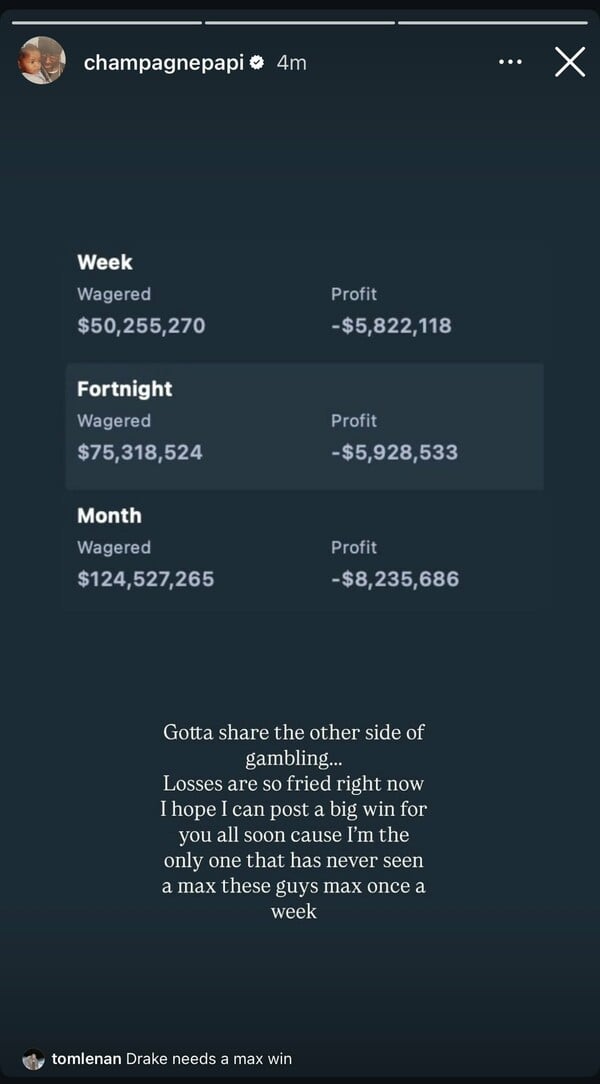Tap the 'Gotta share the other side' caption
The width and height of the screenshot is (600, 1084).
(294, 822)
